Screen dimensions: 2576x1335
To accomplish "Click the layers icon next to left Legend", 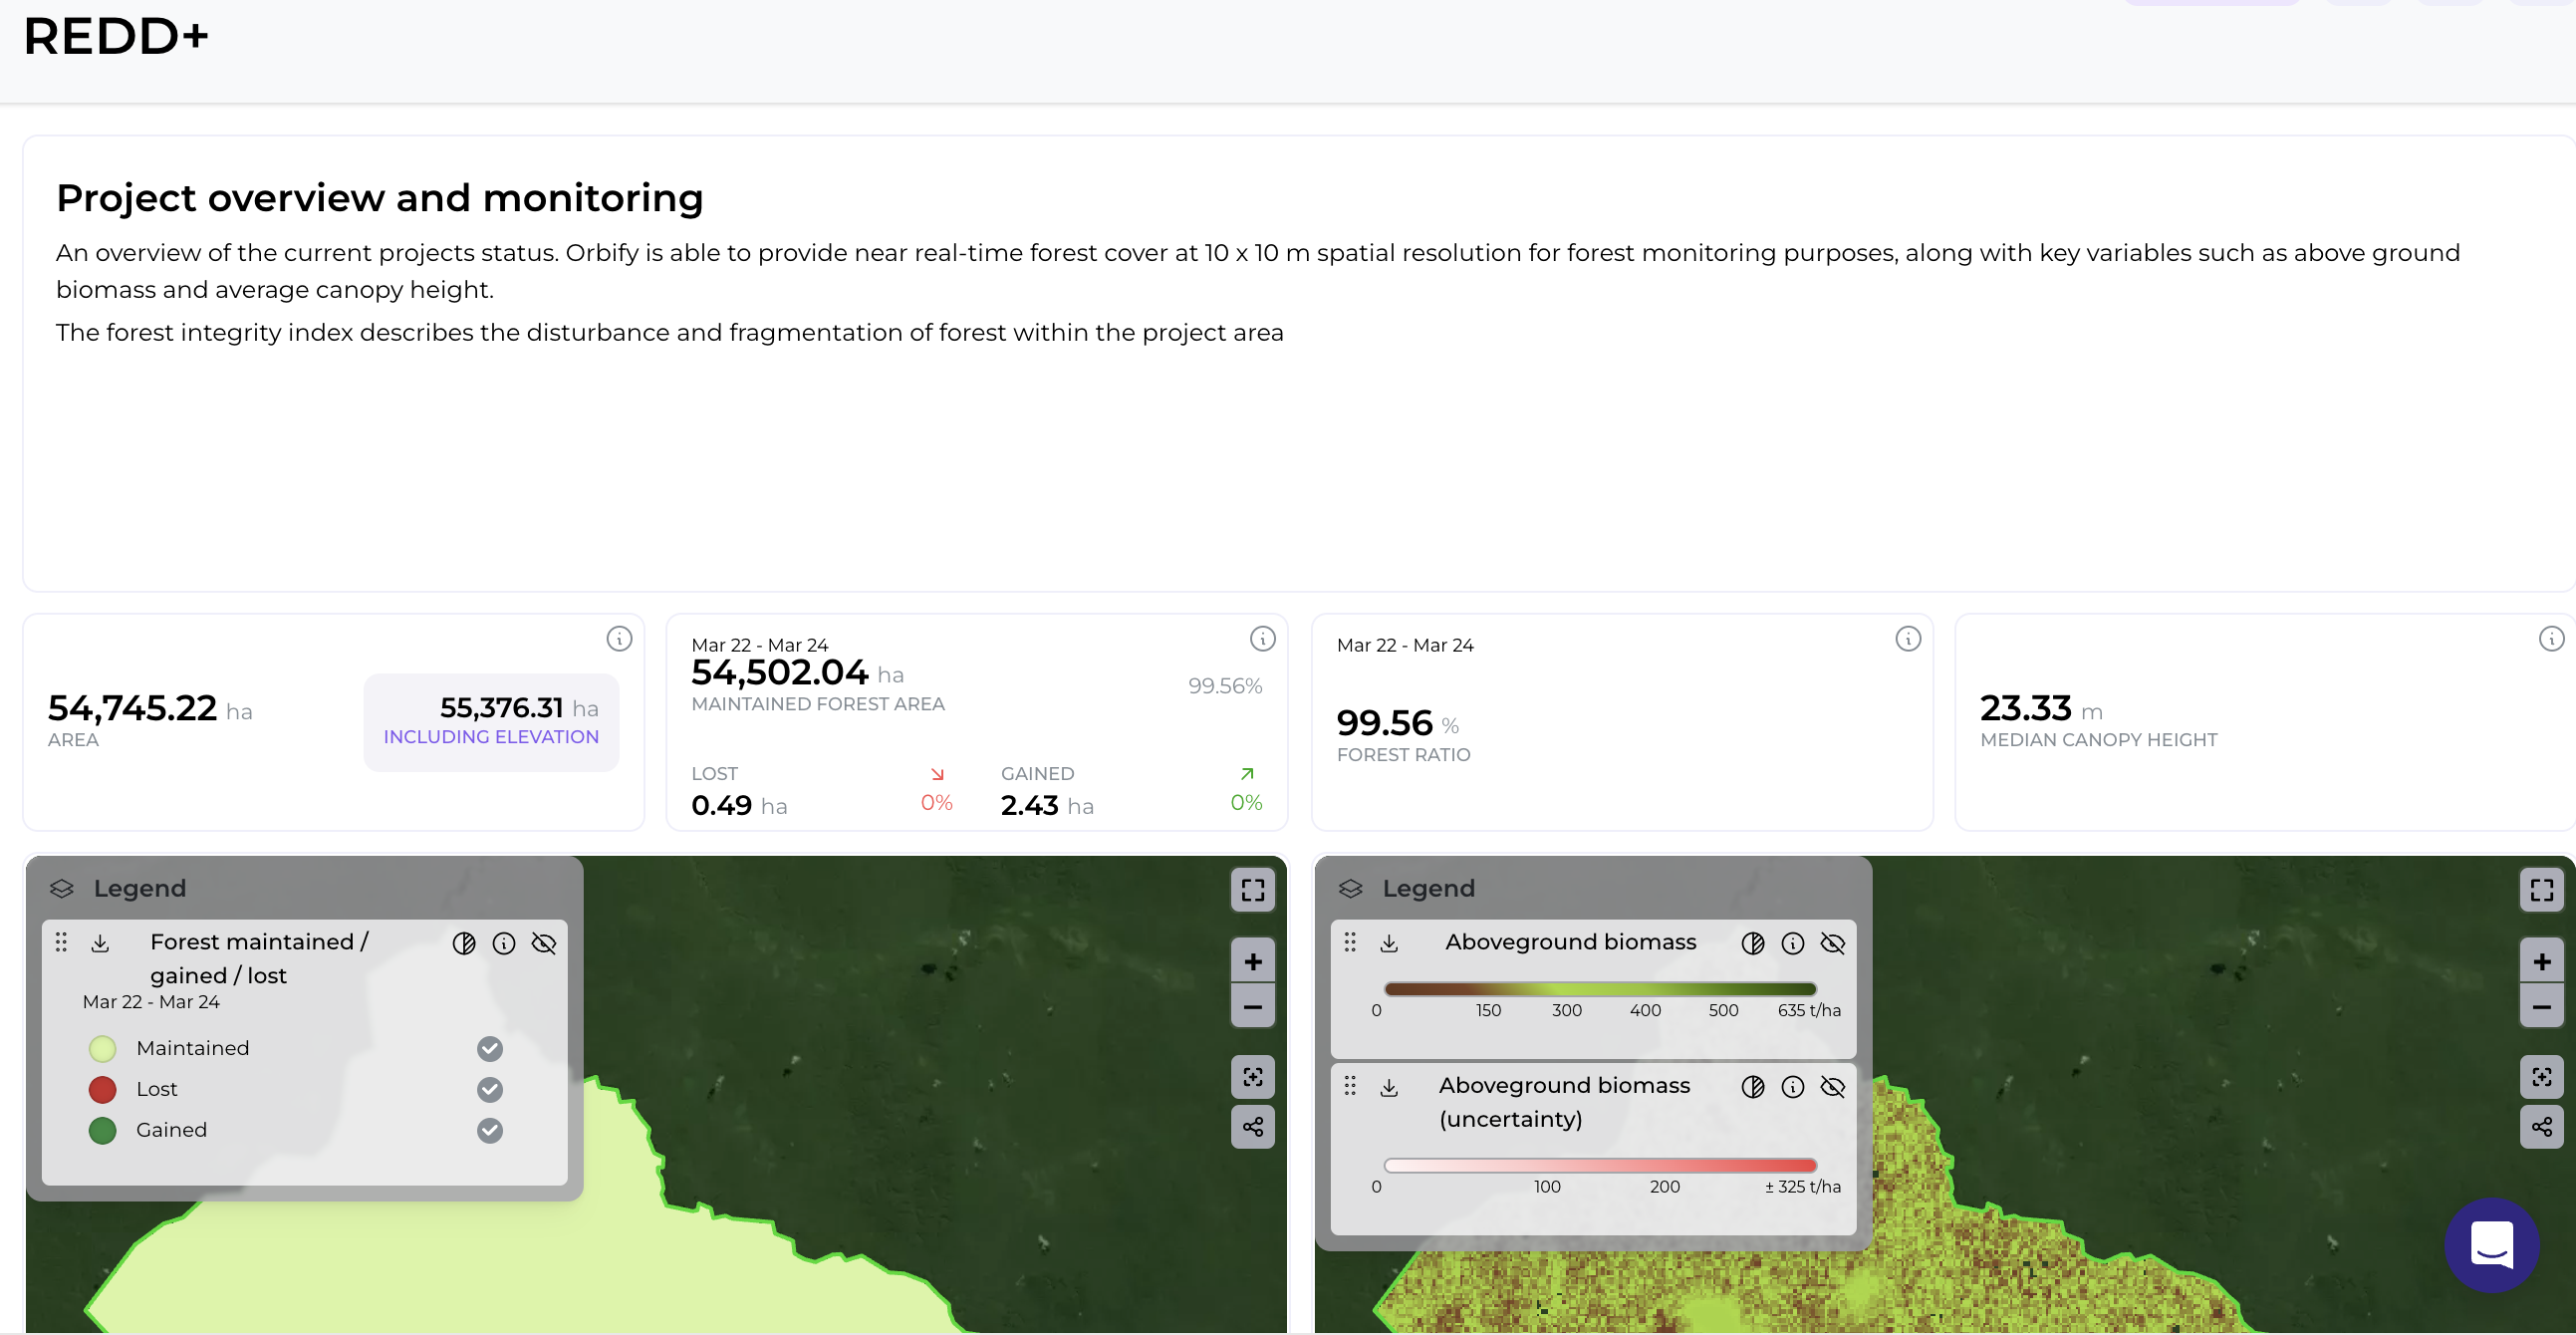I will click(62, 888).
